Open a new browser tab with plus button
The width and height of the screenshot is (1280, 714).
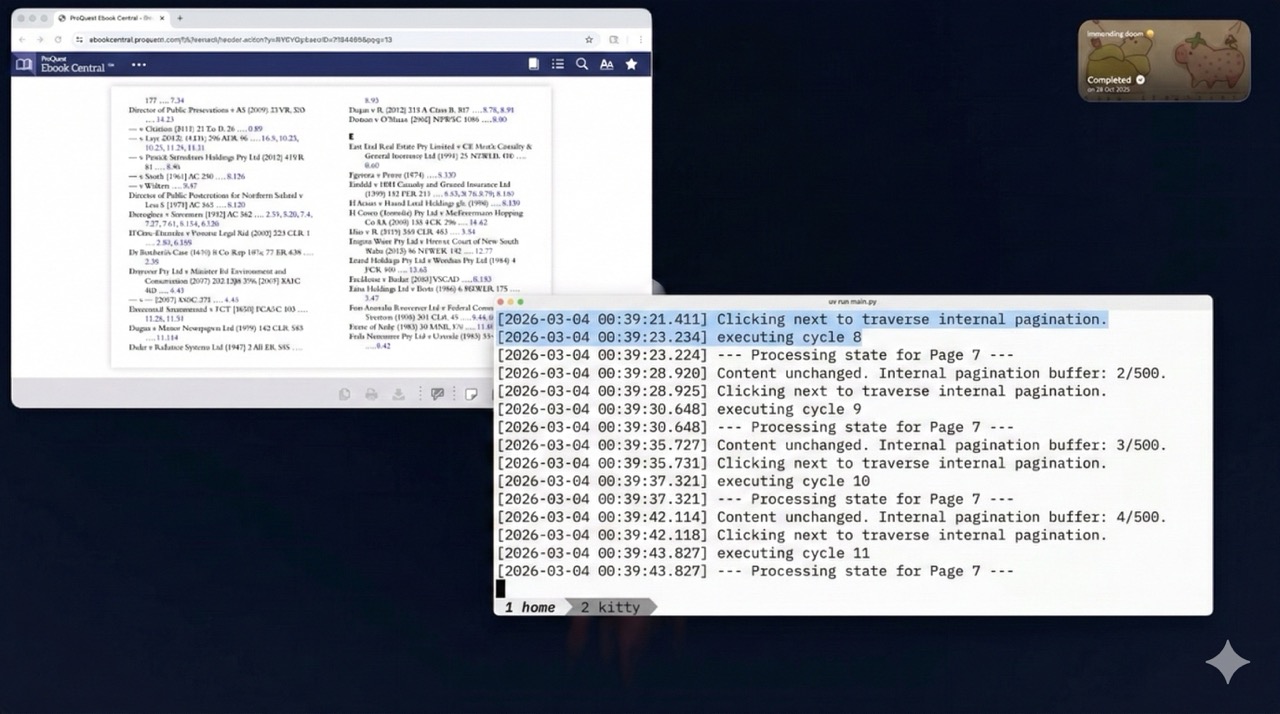click(x=180, y=18)
